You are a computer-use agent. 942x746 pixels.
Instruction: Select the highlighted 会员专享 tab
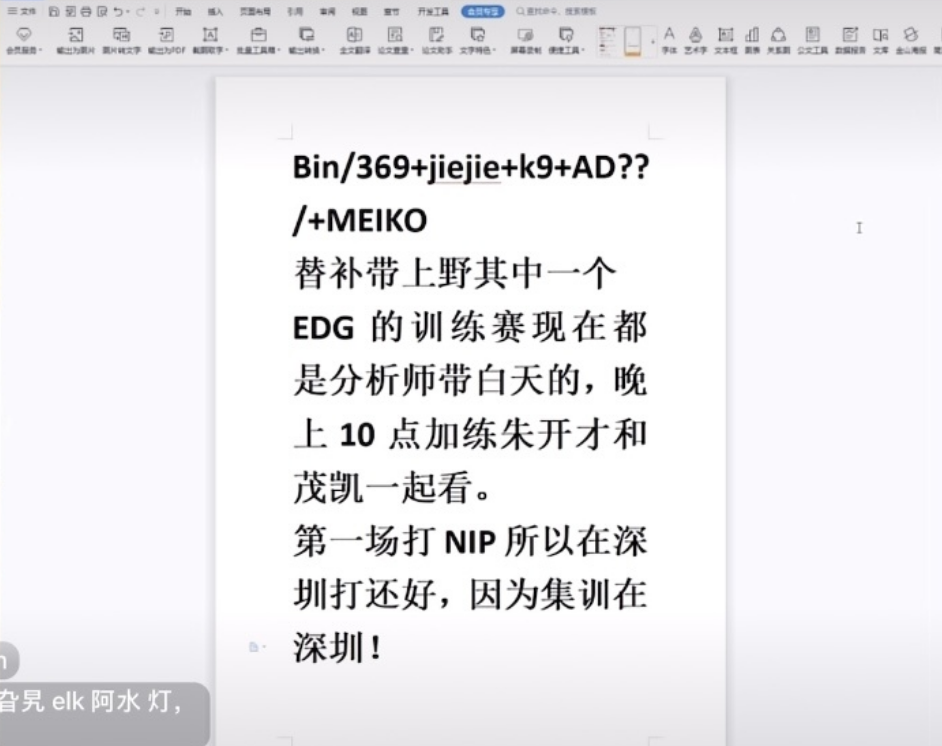482,11
